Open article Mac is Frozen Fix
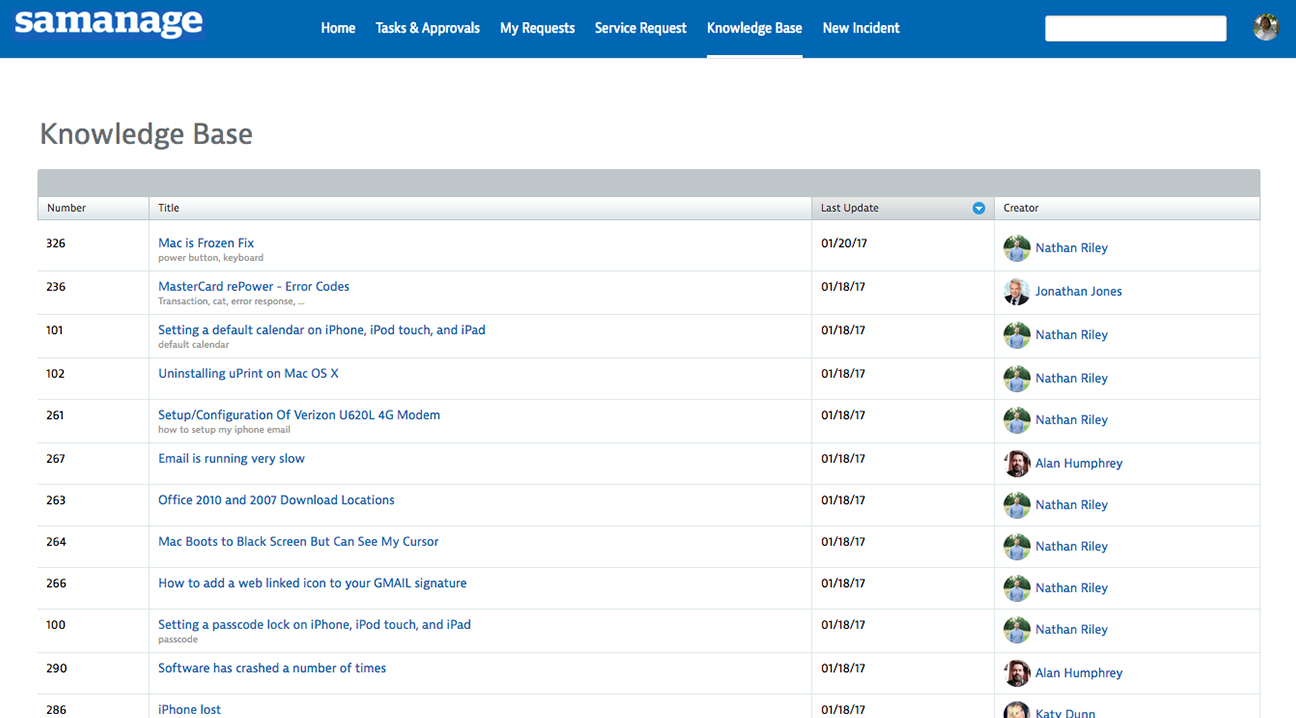The image size is (1296, 718). point(206,243)
